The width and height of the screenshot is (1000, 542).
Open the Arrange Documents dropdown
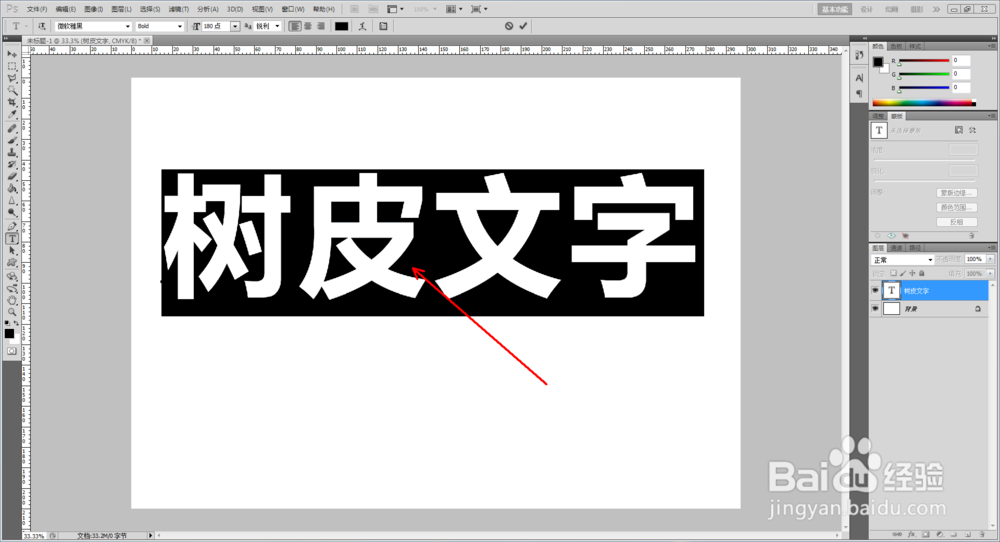pos(454,9)
